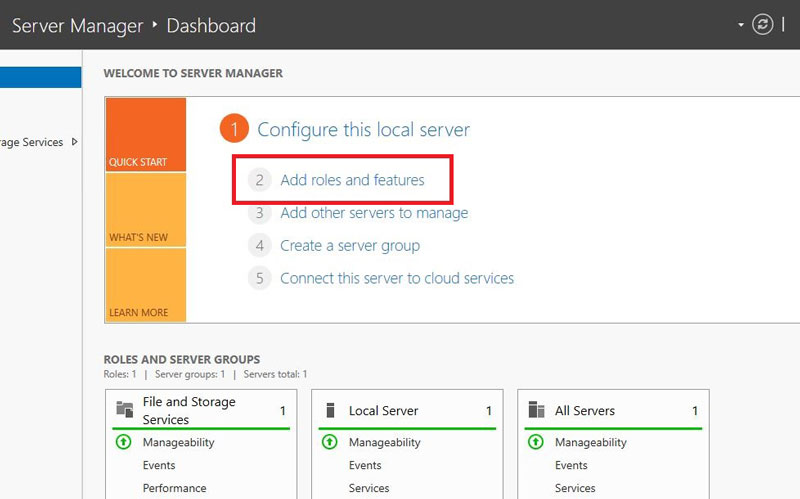Click Add roles and features link
800x499 pixels.
(x=352, y=180)
